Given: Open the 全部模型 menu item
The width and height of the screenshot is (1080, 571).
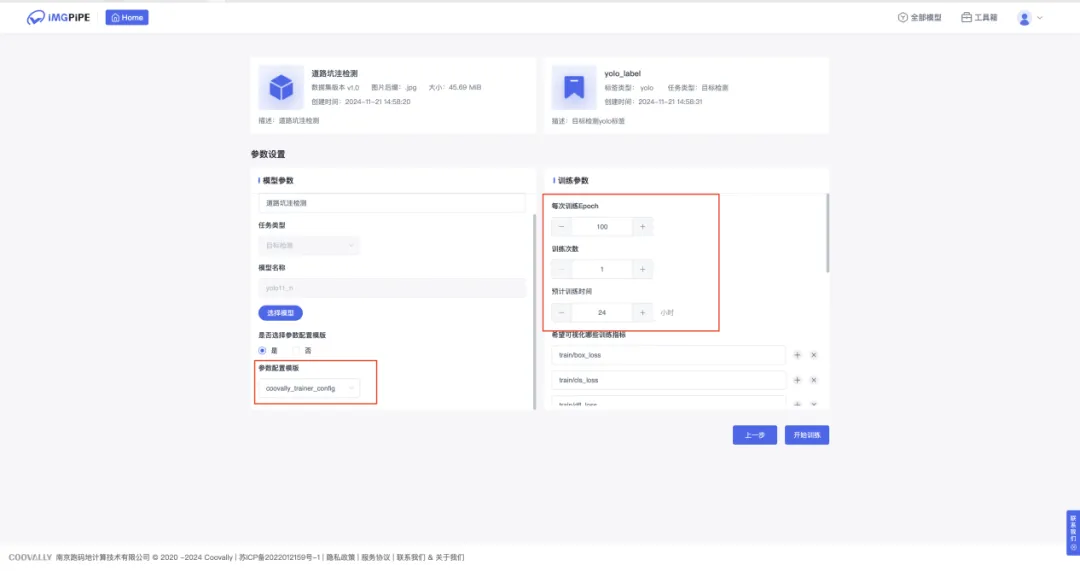Looking at the screenshot, I should coord(920,17).
